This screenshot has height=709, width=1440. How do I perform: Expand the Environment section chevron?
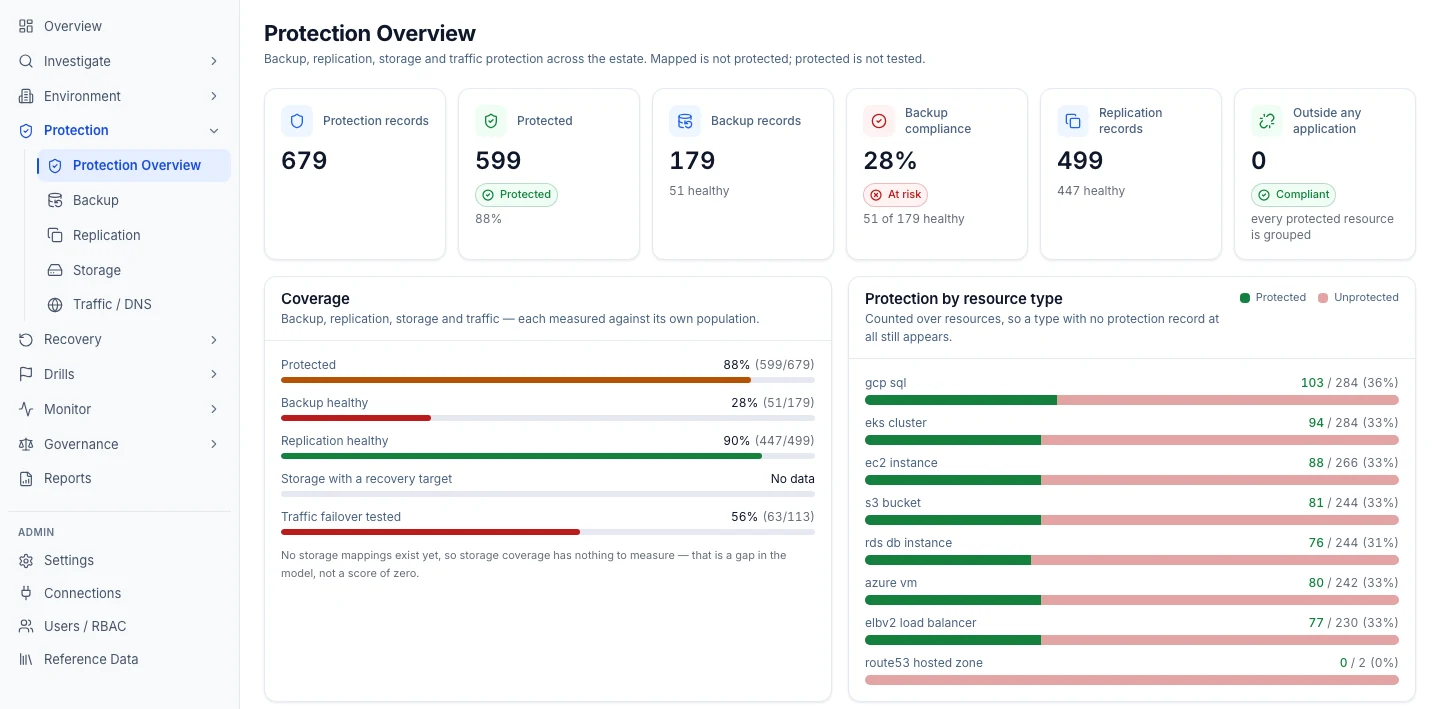coord(214,96)
